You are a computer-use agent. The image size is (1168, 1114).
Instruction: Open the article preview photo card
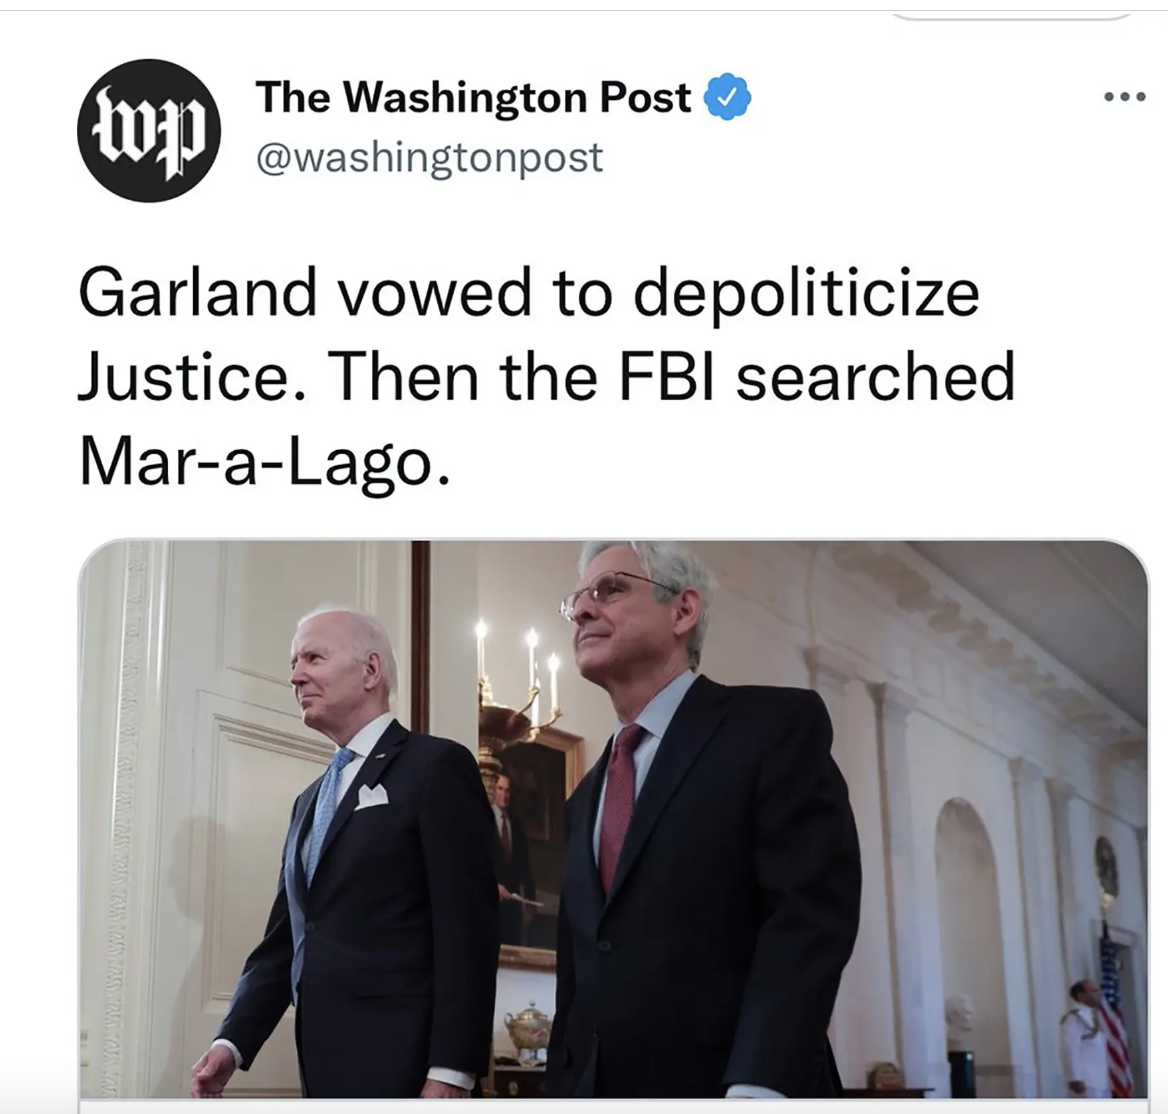[x=613, y=818]
